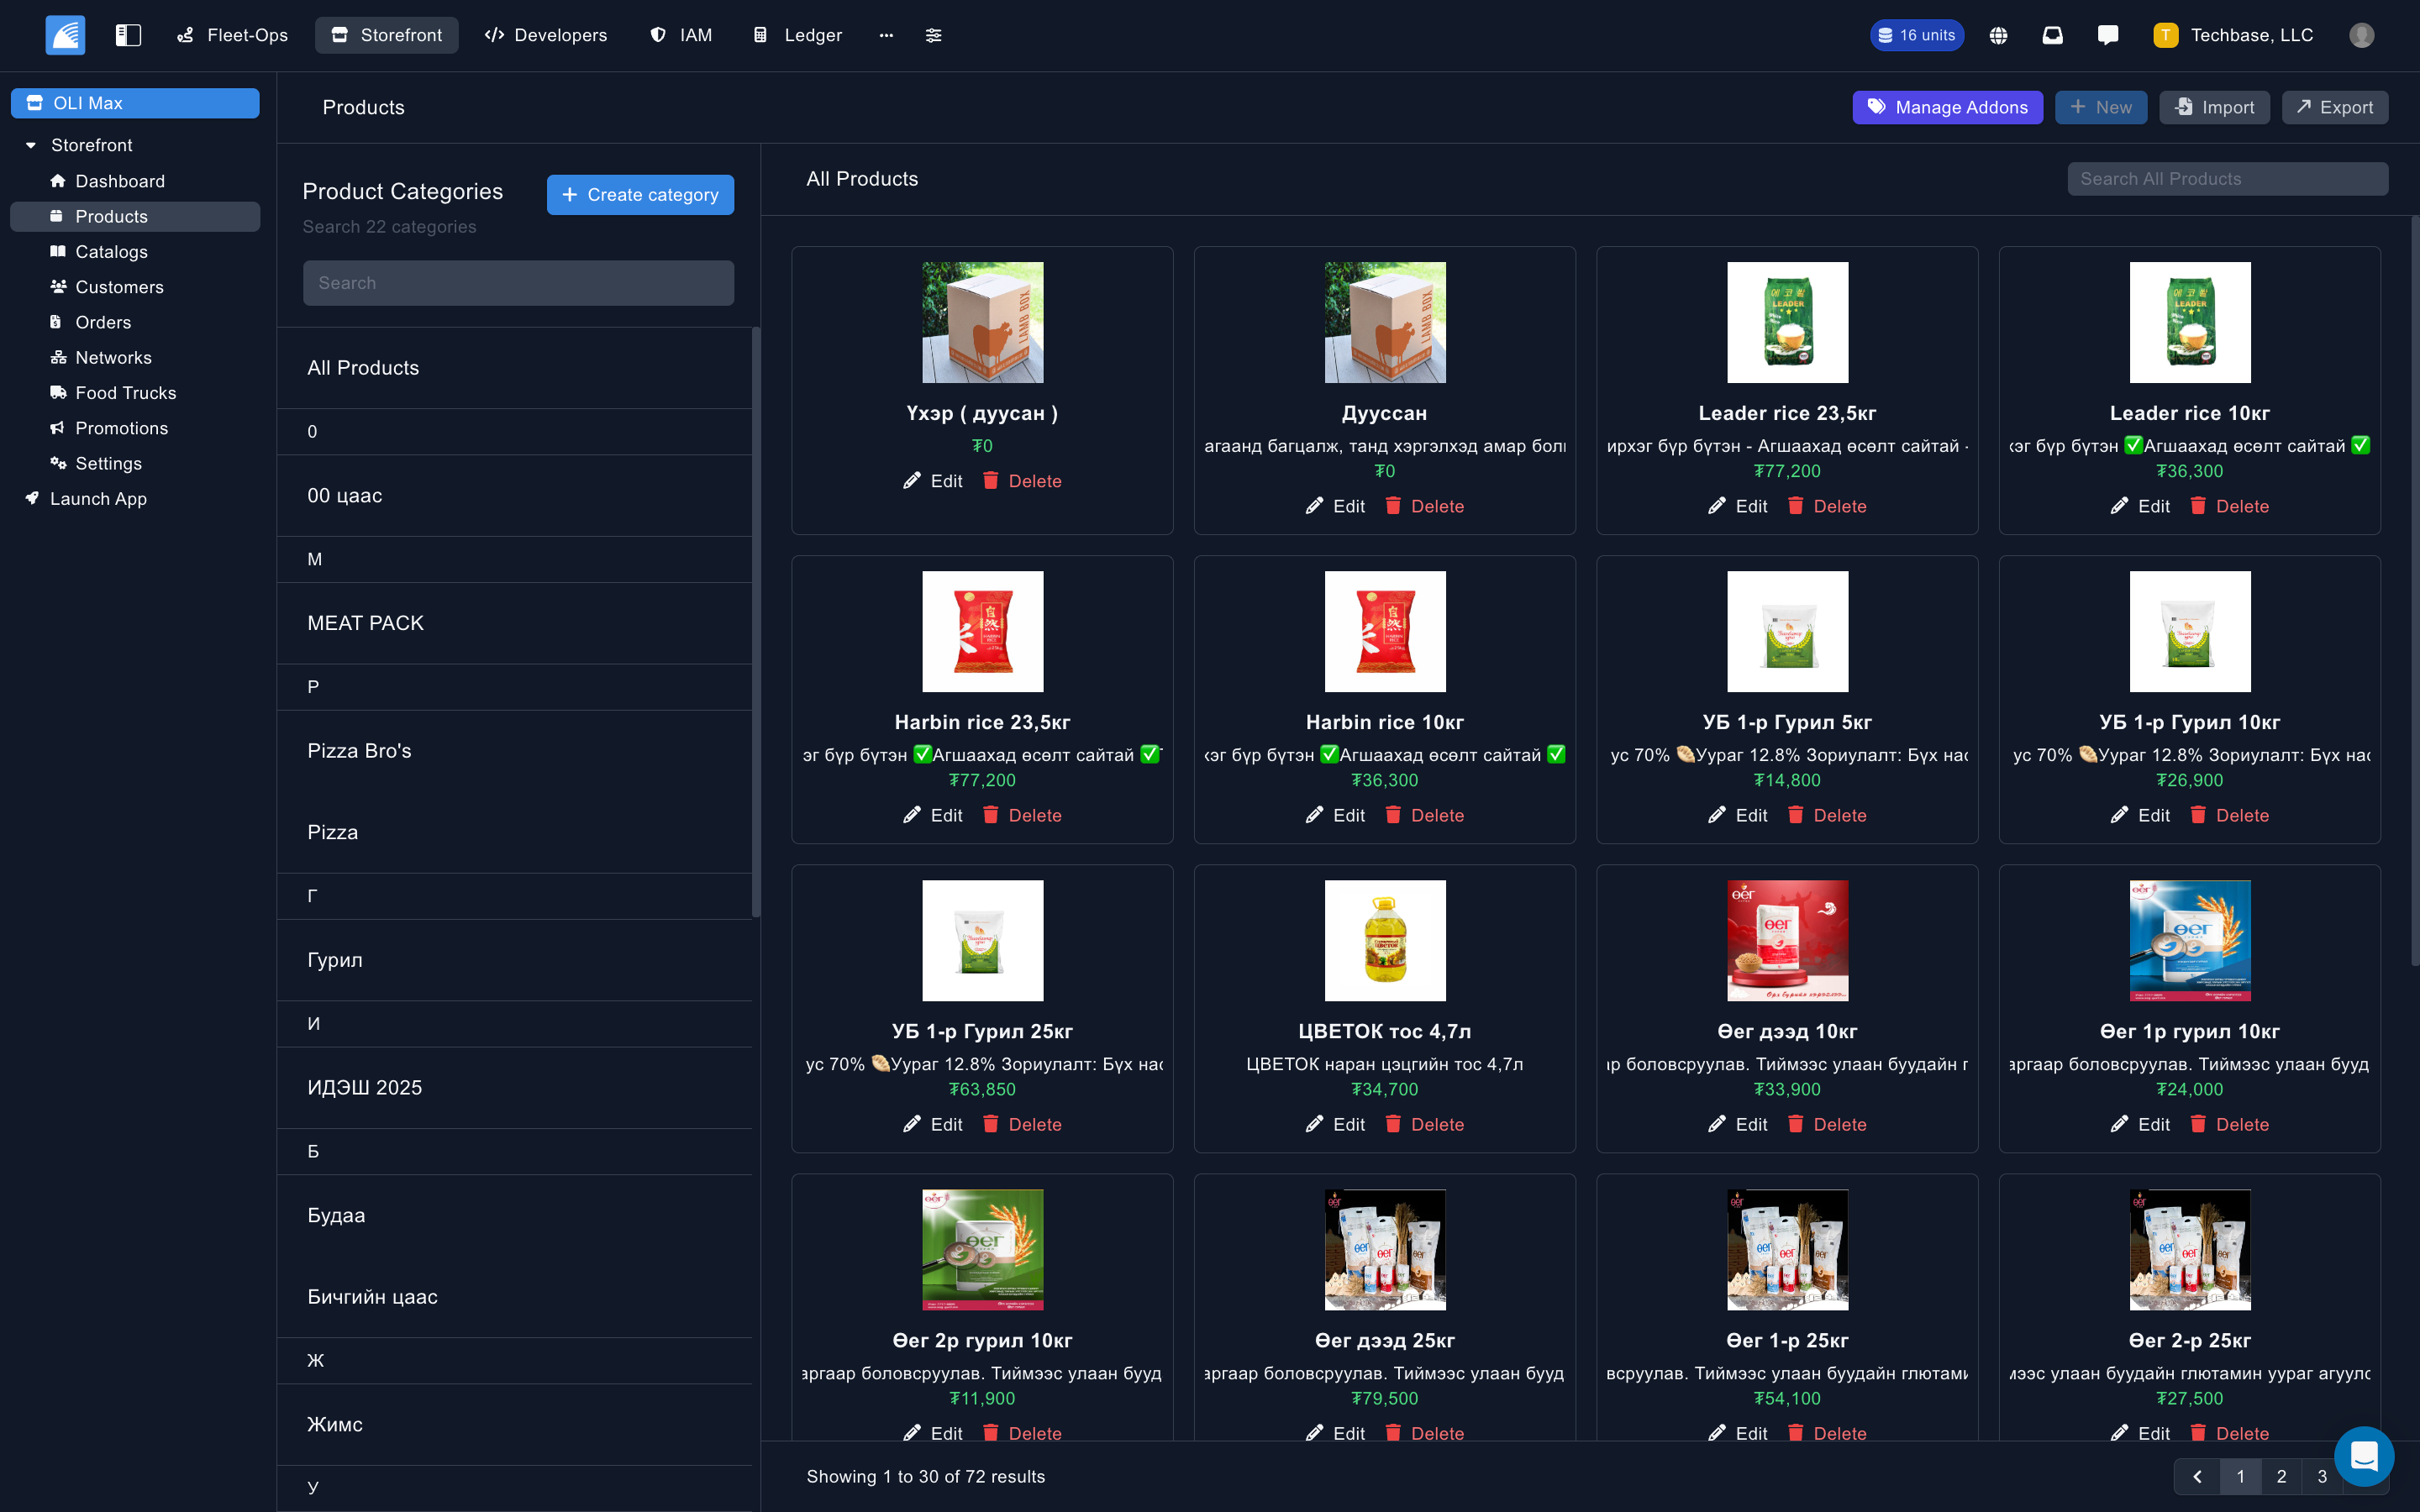Collapse the Storefront tree section
The height and width of the screenshot is (1512, 2420).
pos(31,145)
